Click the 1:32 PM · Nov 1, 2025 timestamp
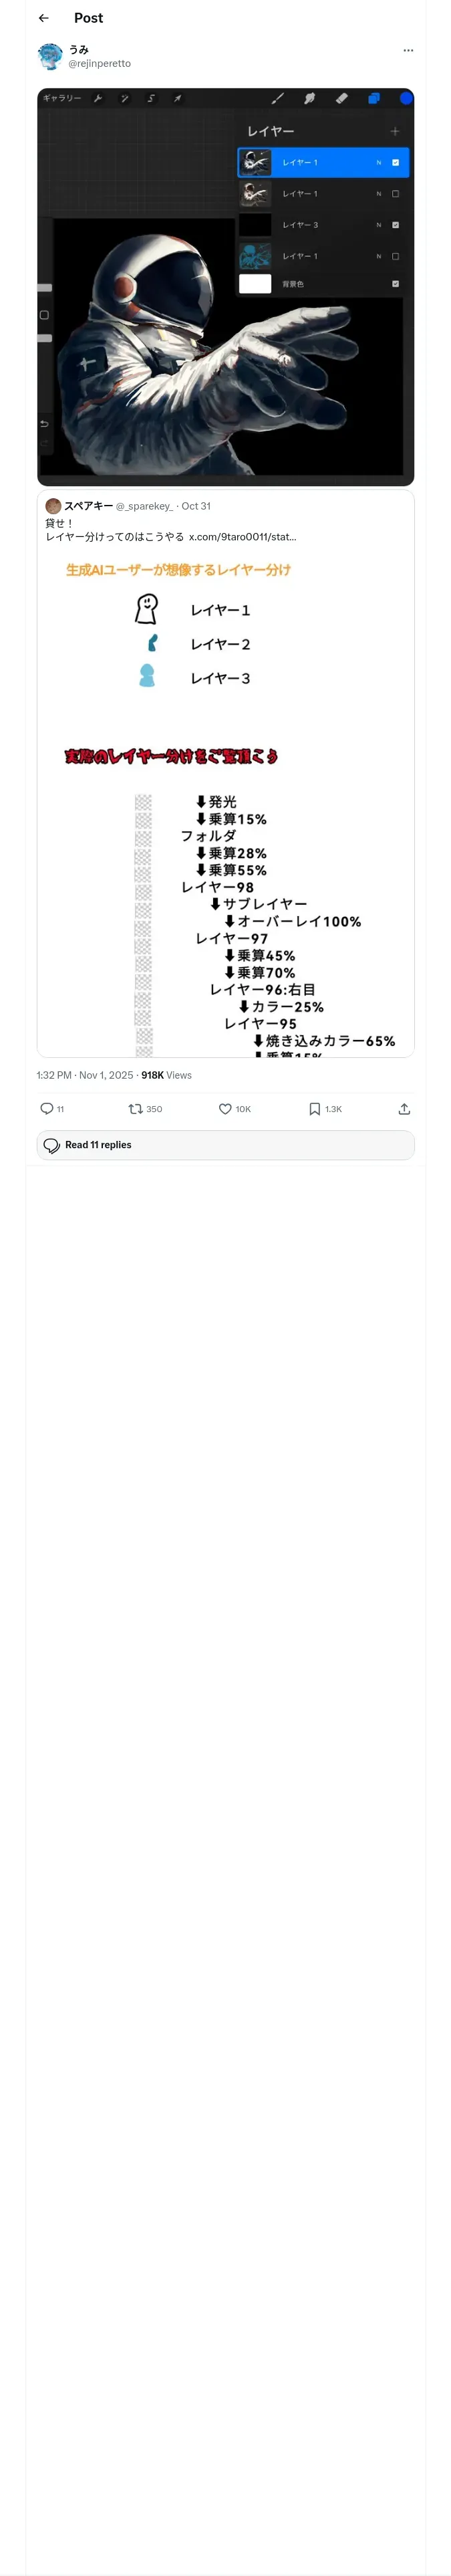The height and width of the screenshot is (2576, 451). [x=84, y=1075]
